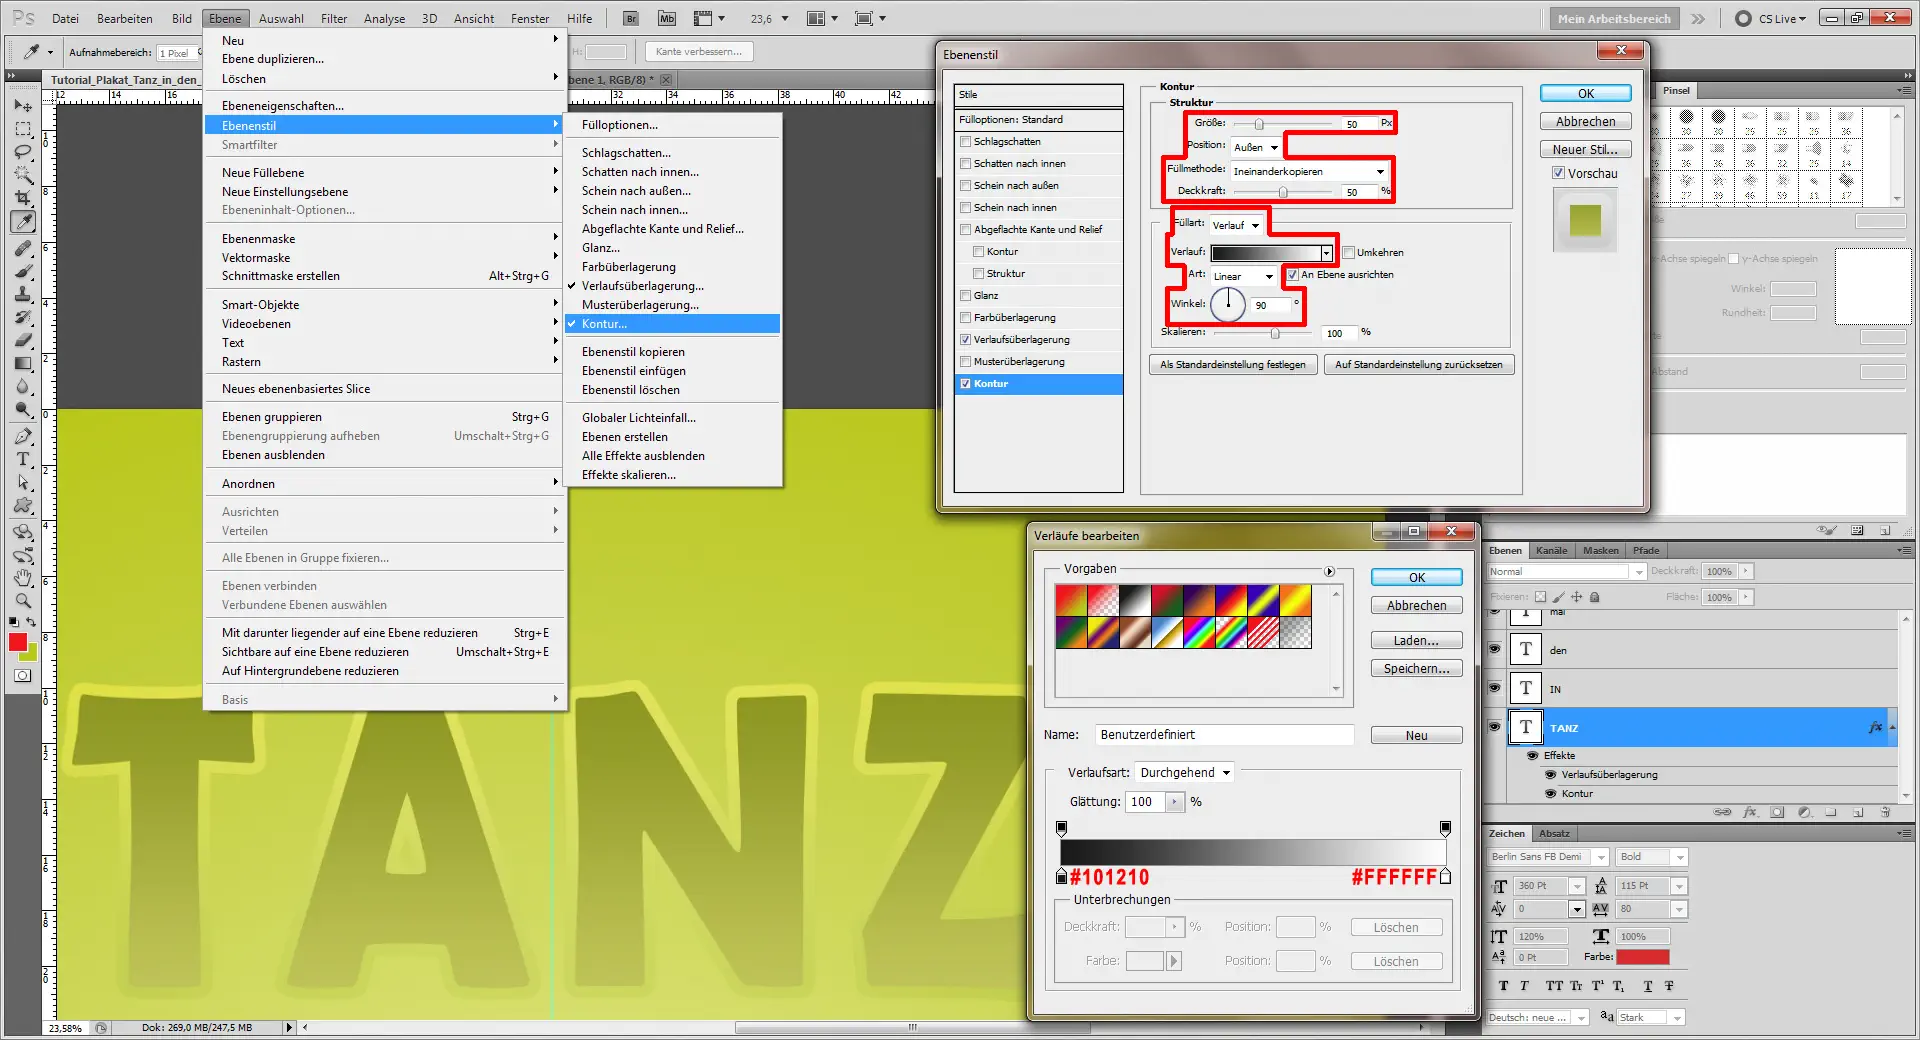Image resolution: width=1920 pixels, height=1040 pixels.
Task: Open the layer styles fx icon in Layers panel
Action: pos(1748,812)
